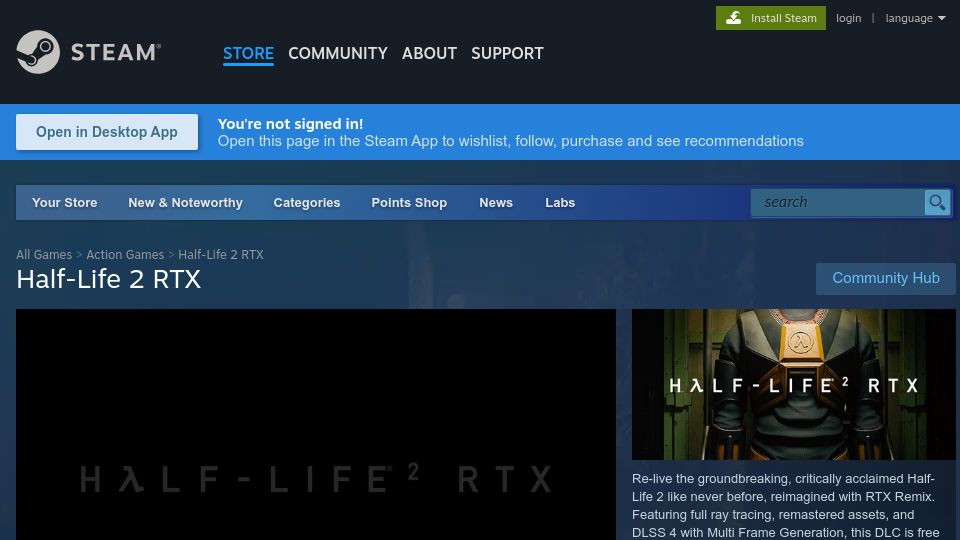Click the game description starting "Re-live the groundbreaking"

tap(786, 506)
